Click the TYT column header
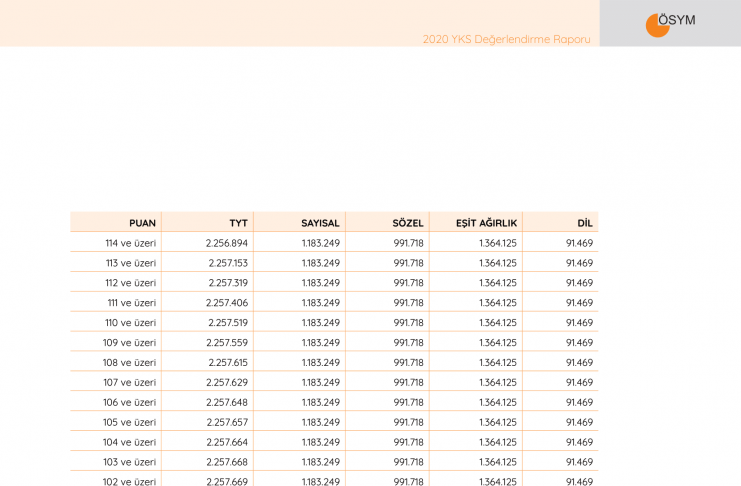Screen dimensions: 741x486 click(238, 223)
